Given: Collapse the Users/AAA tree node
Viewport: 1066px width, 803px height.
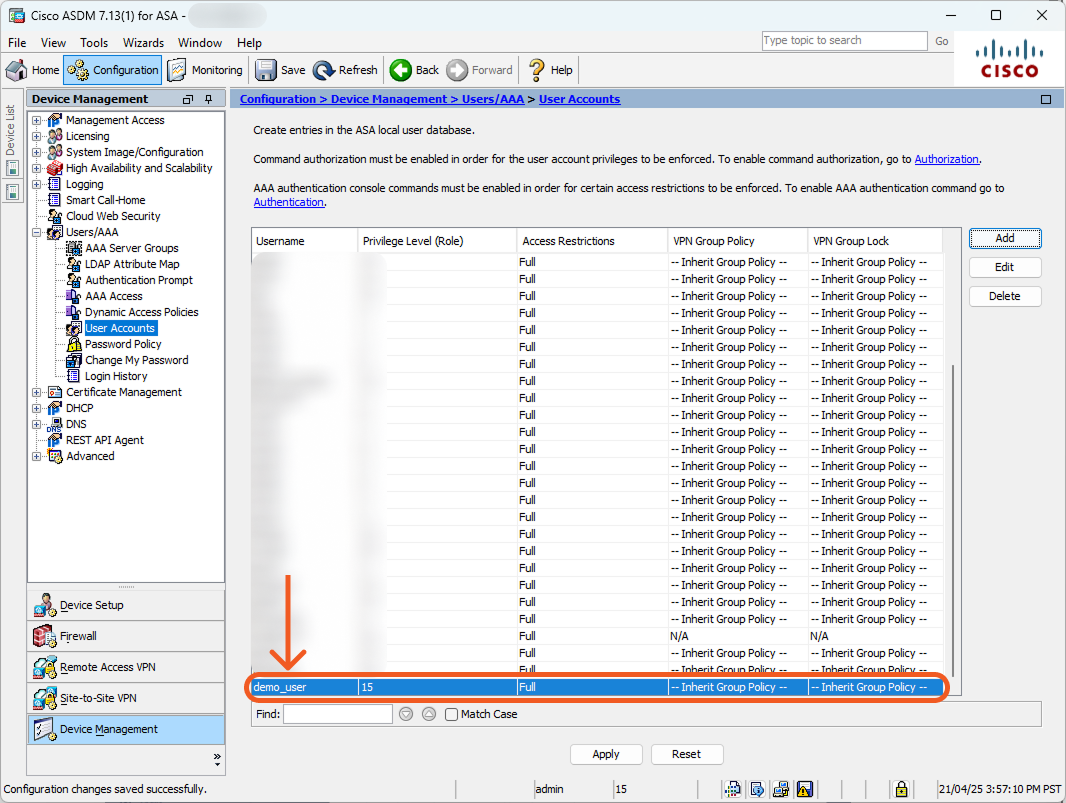Looking at the screenshot, I should [37, 232].
